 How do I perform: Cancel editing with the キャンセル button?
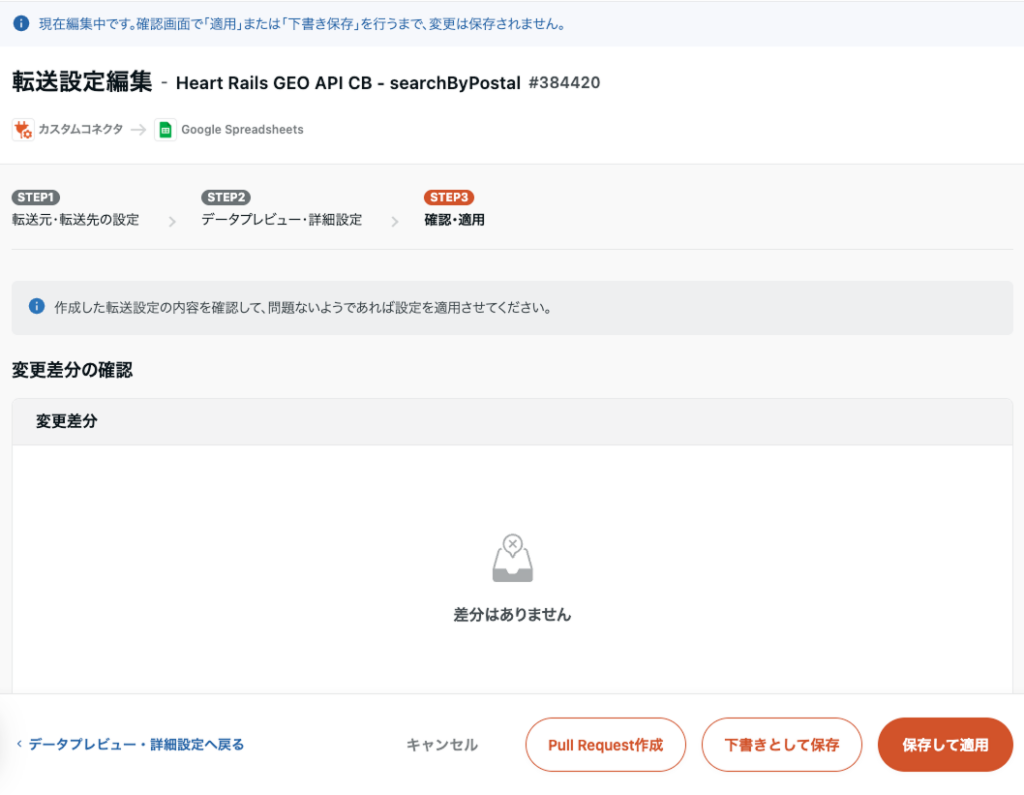[x=442, y=745]
